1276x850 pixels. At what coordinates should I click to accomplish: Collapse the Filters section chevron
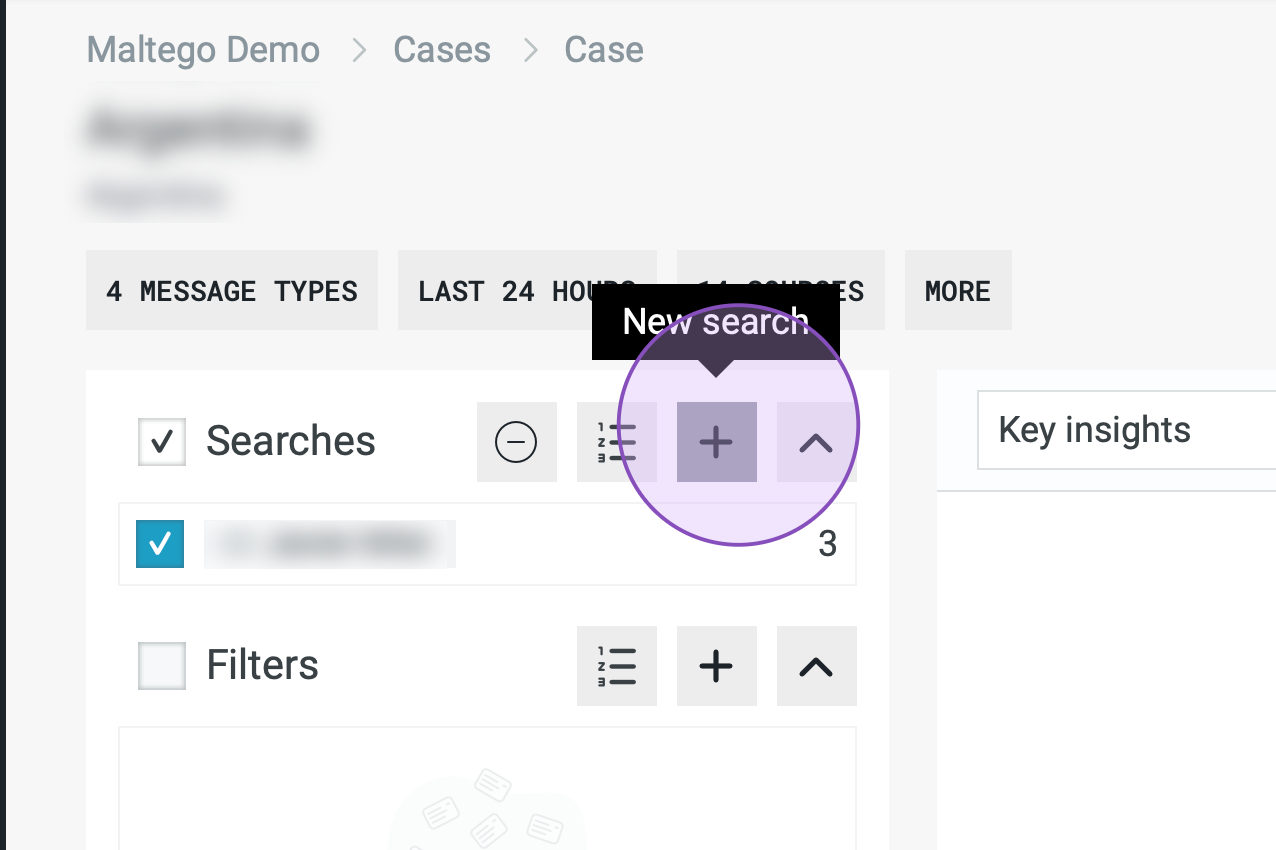pyautogui.click(x=816, y=666)
